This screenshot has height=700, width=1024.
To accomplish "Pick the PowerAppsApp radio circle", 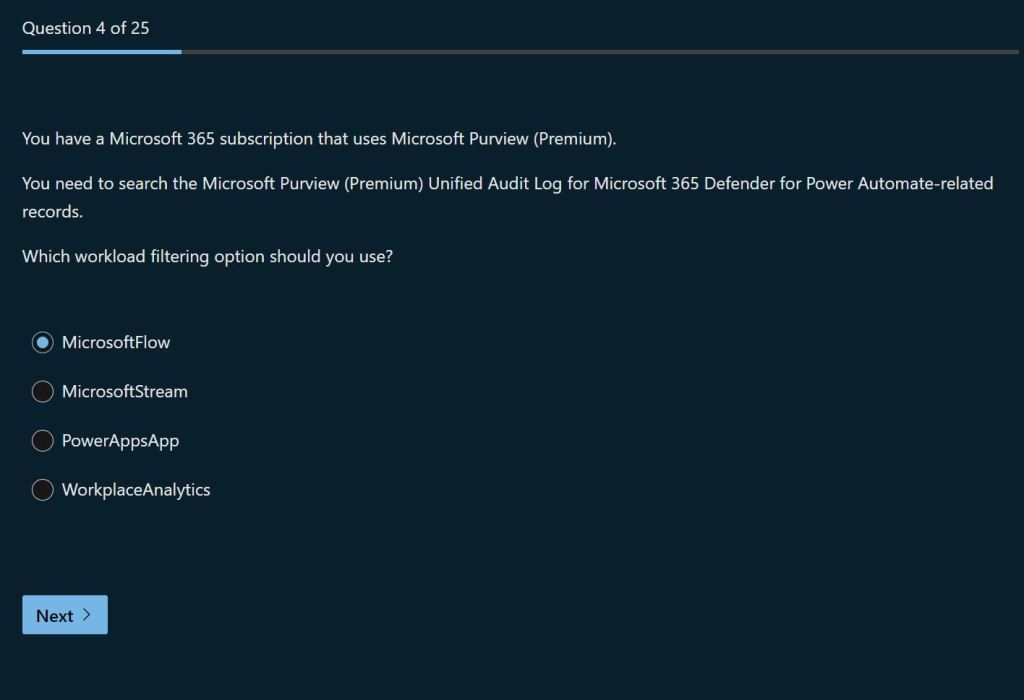I will pyautogui.click(x=42, y=440).
